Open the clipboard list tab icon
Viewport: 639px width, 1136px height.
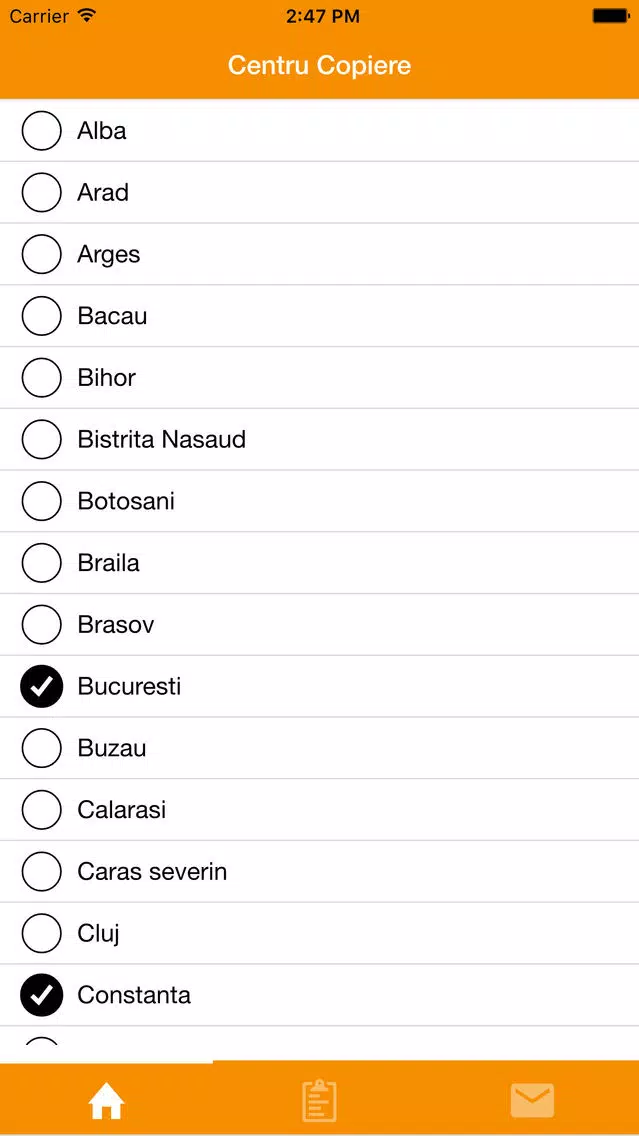320,1101
